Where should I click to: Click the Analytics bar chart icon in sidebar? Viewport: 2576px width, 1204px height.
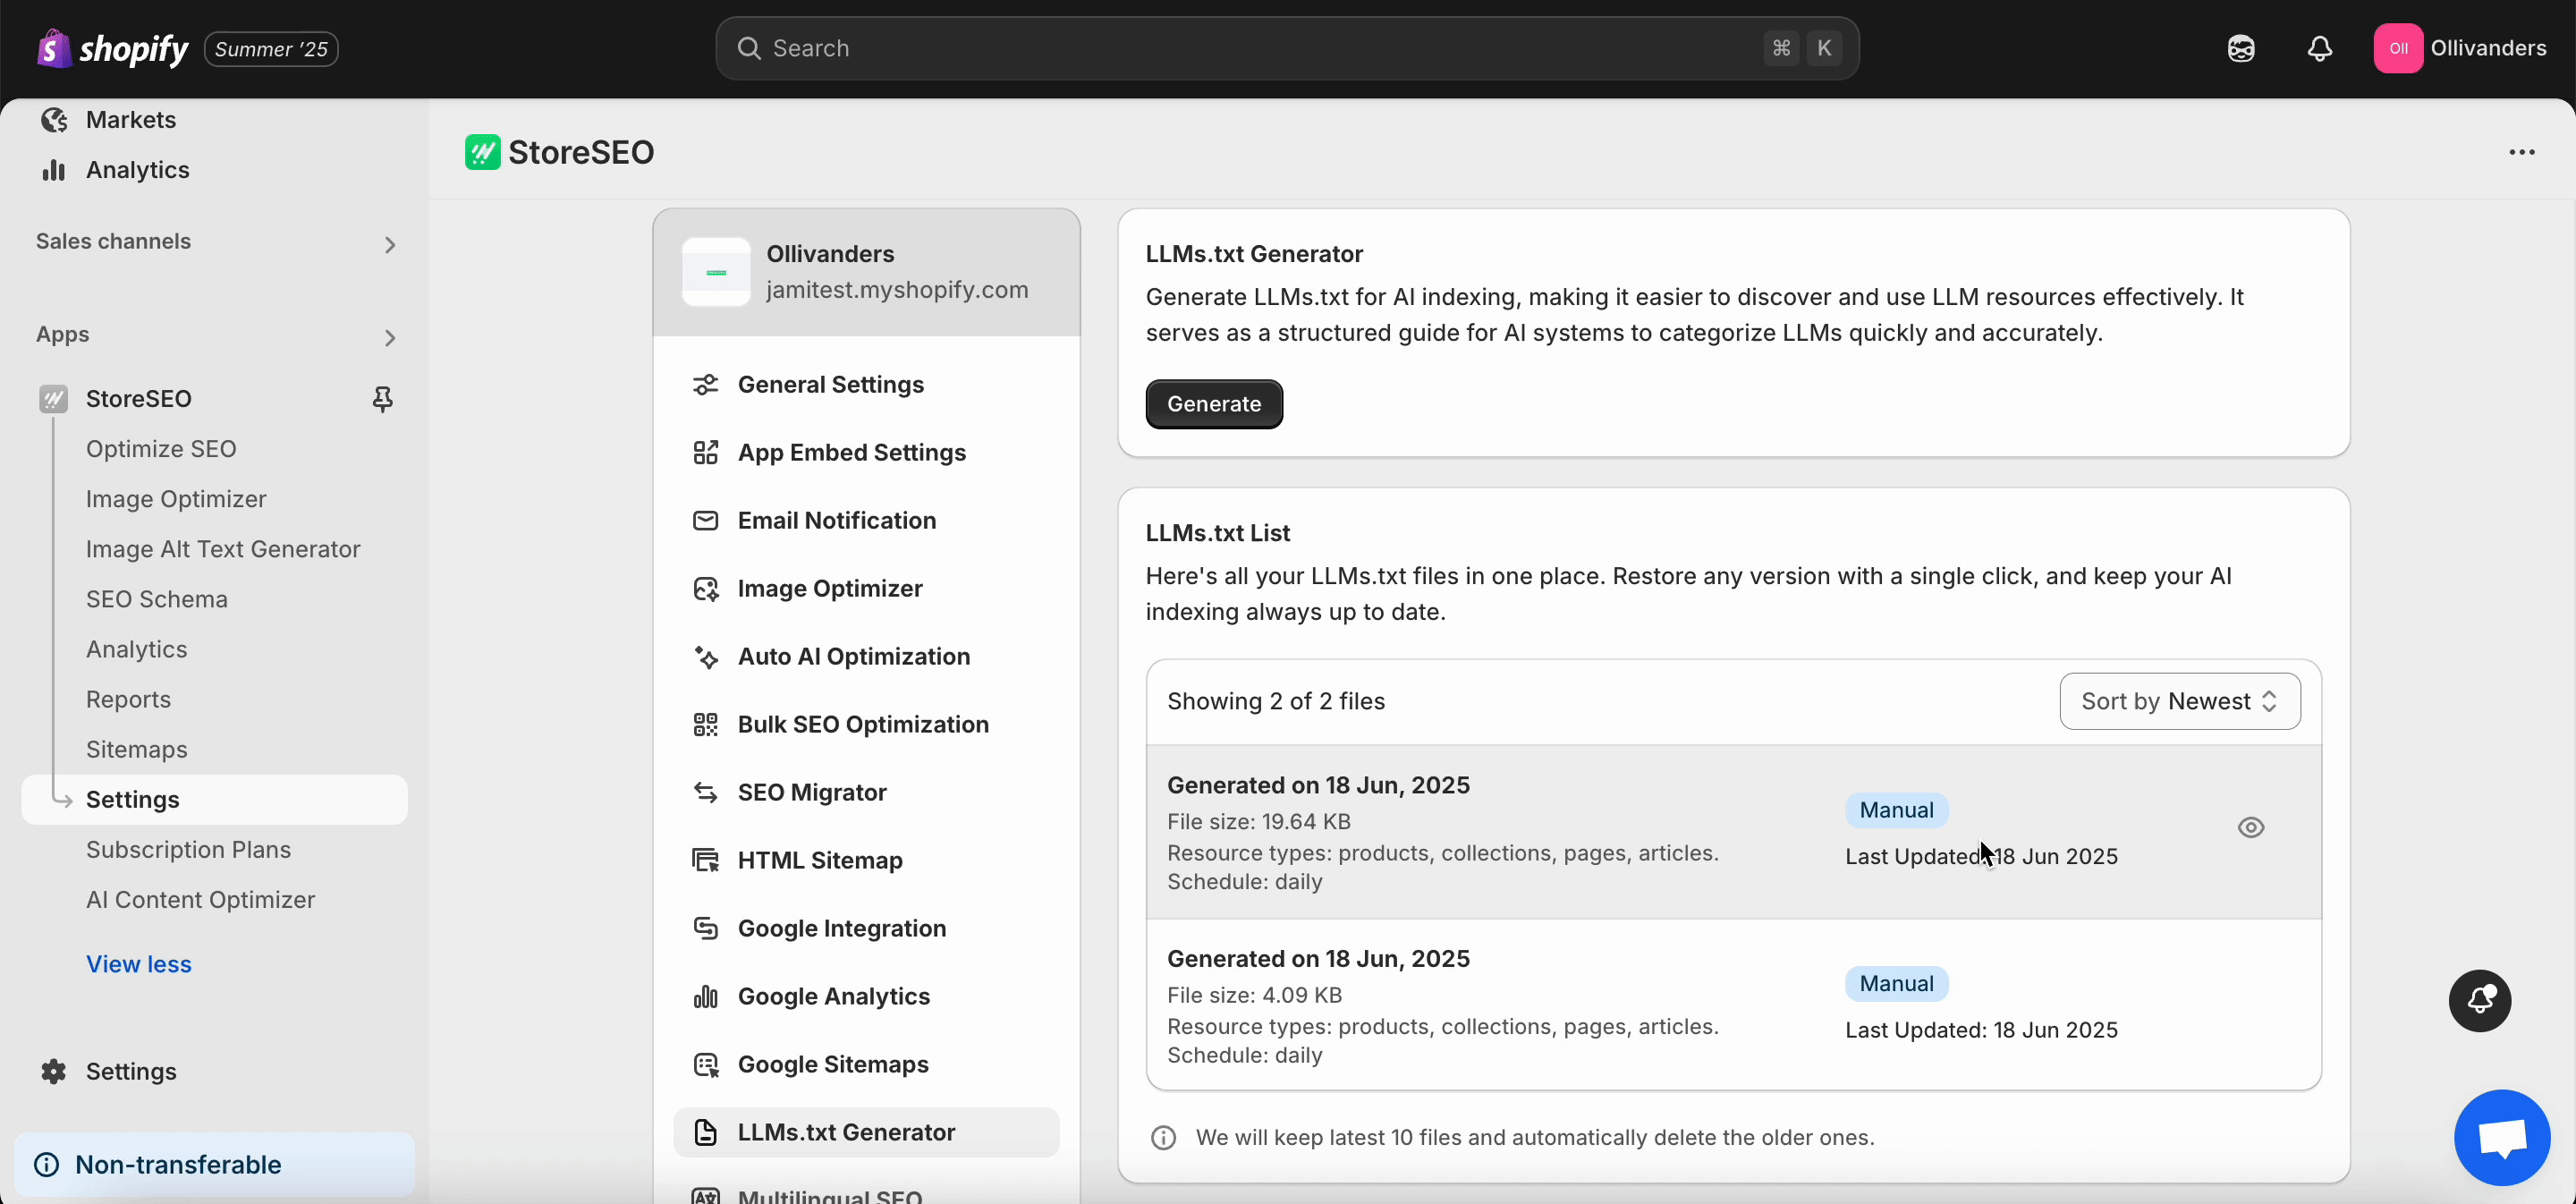pyautogui.click(x=54, y=170)
